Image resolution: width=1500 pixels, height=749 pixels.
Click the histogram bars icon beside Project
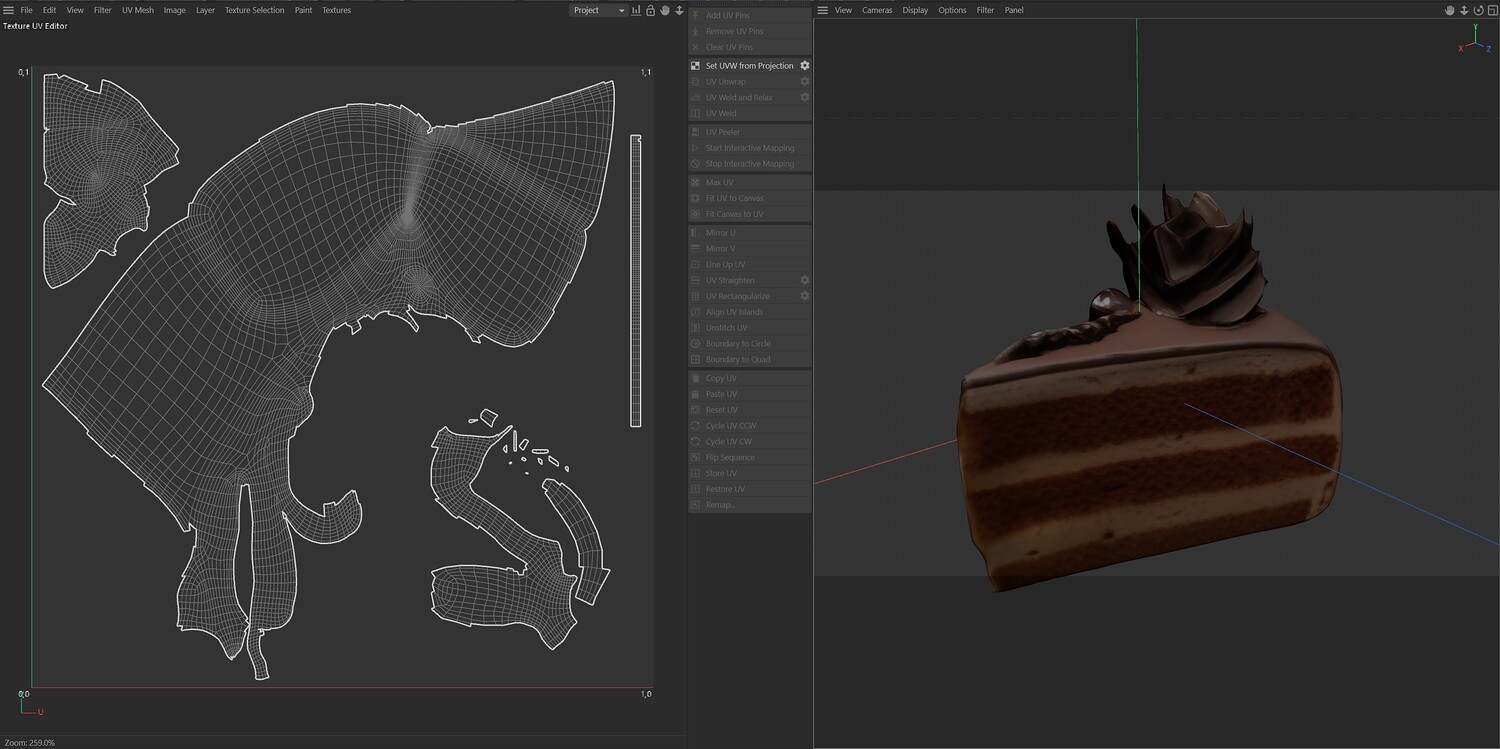[636, 10]
